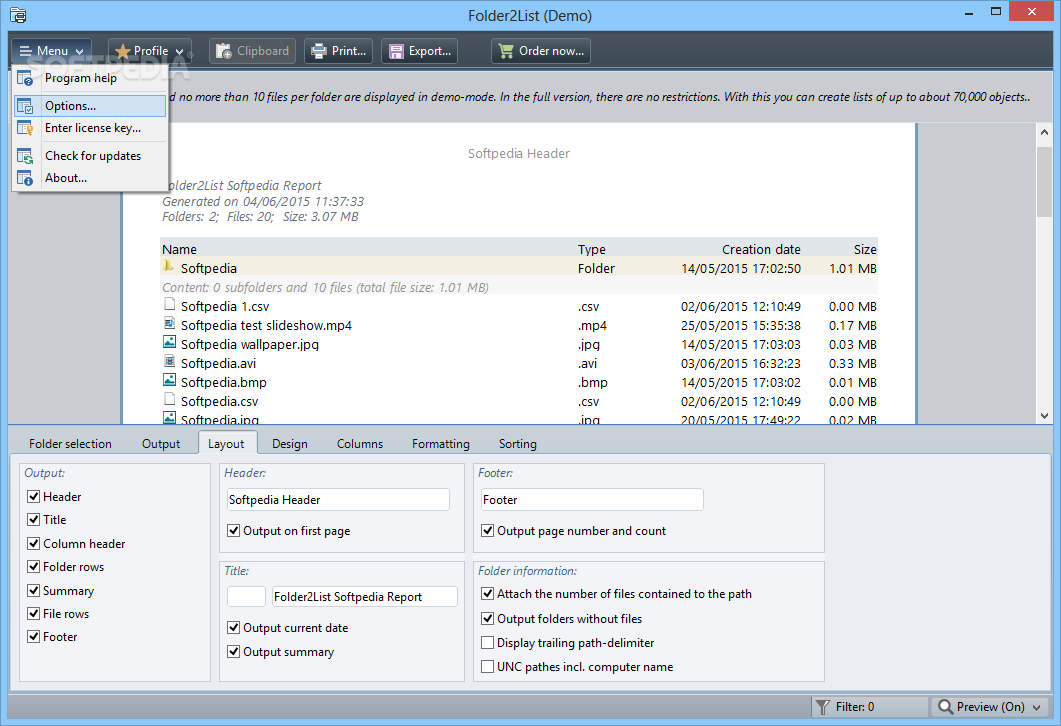1061x726 pixels.
Task: Click the Softpedia.bmp image icon
Action: pyautogui.click(x=169, y=380)
